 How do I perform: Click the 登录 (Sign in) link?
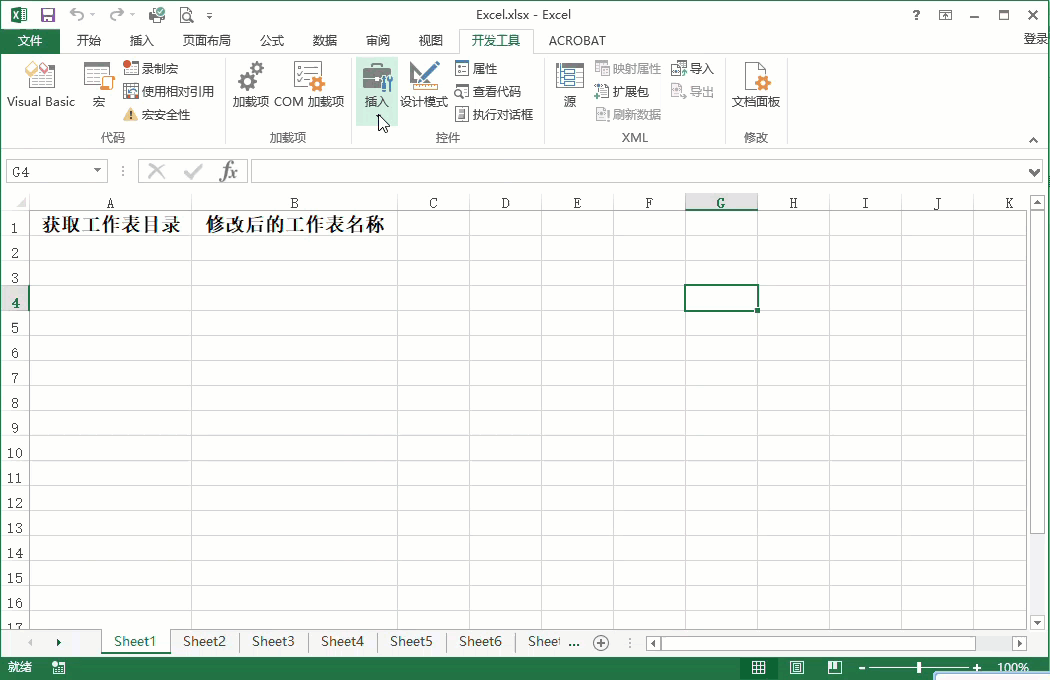coord(1035,41)
